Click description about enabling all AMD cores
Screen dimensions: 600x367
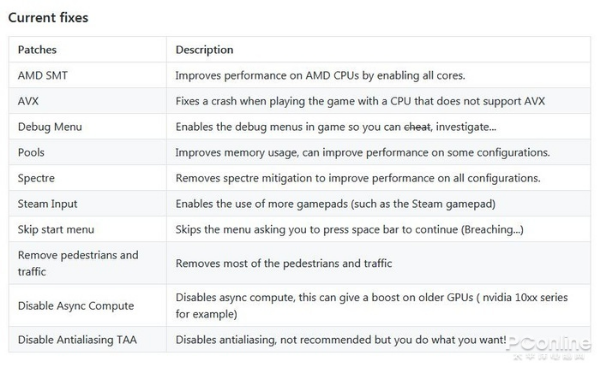(320, 75)
